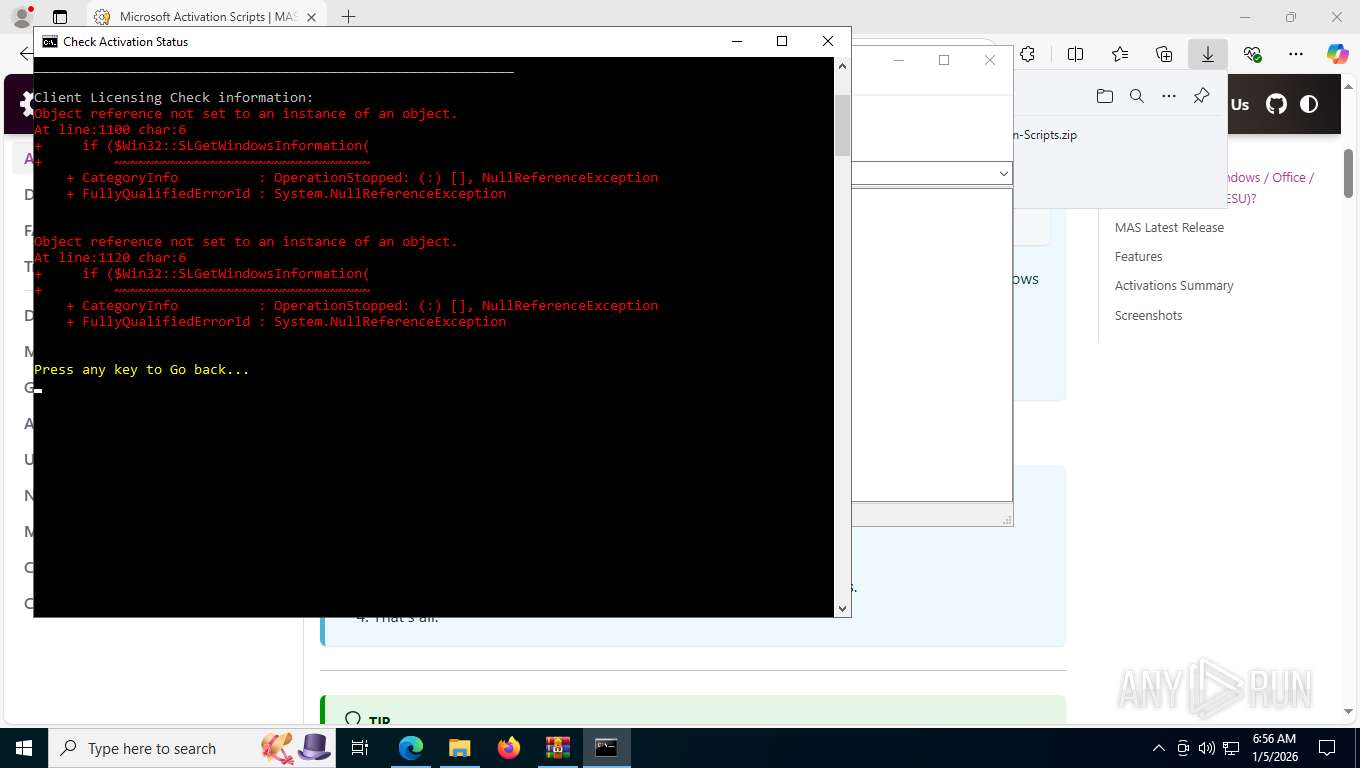Maximize the background dialog window
The height and width of the screenshot is (768, 1360).
coord(943,60)
